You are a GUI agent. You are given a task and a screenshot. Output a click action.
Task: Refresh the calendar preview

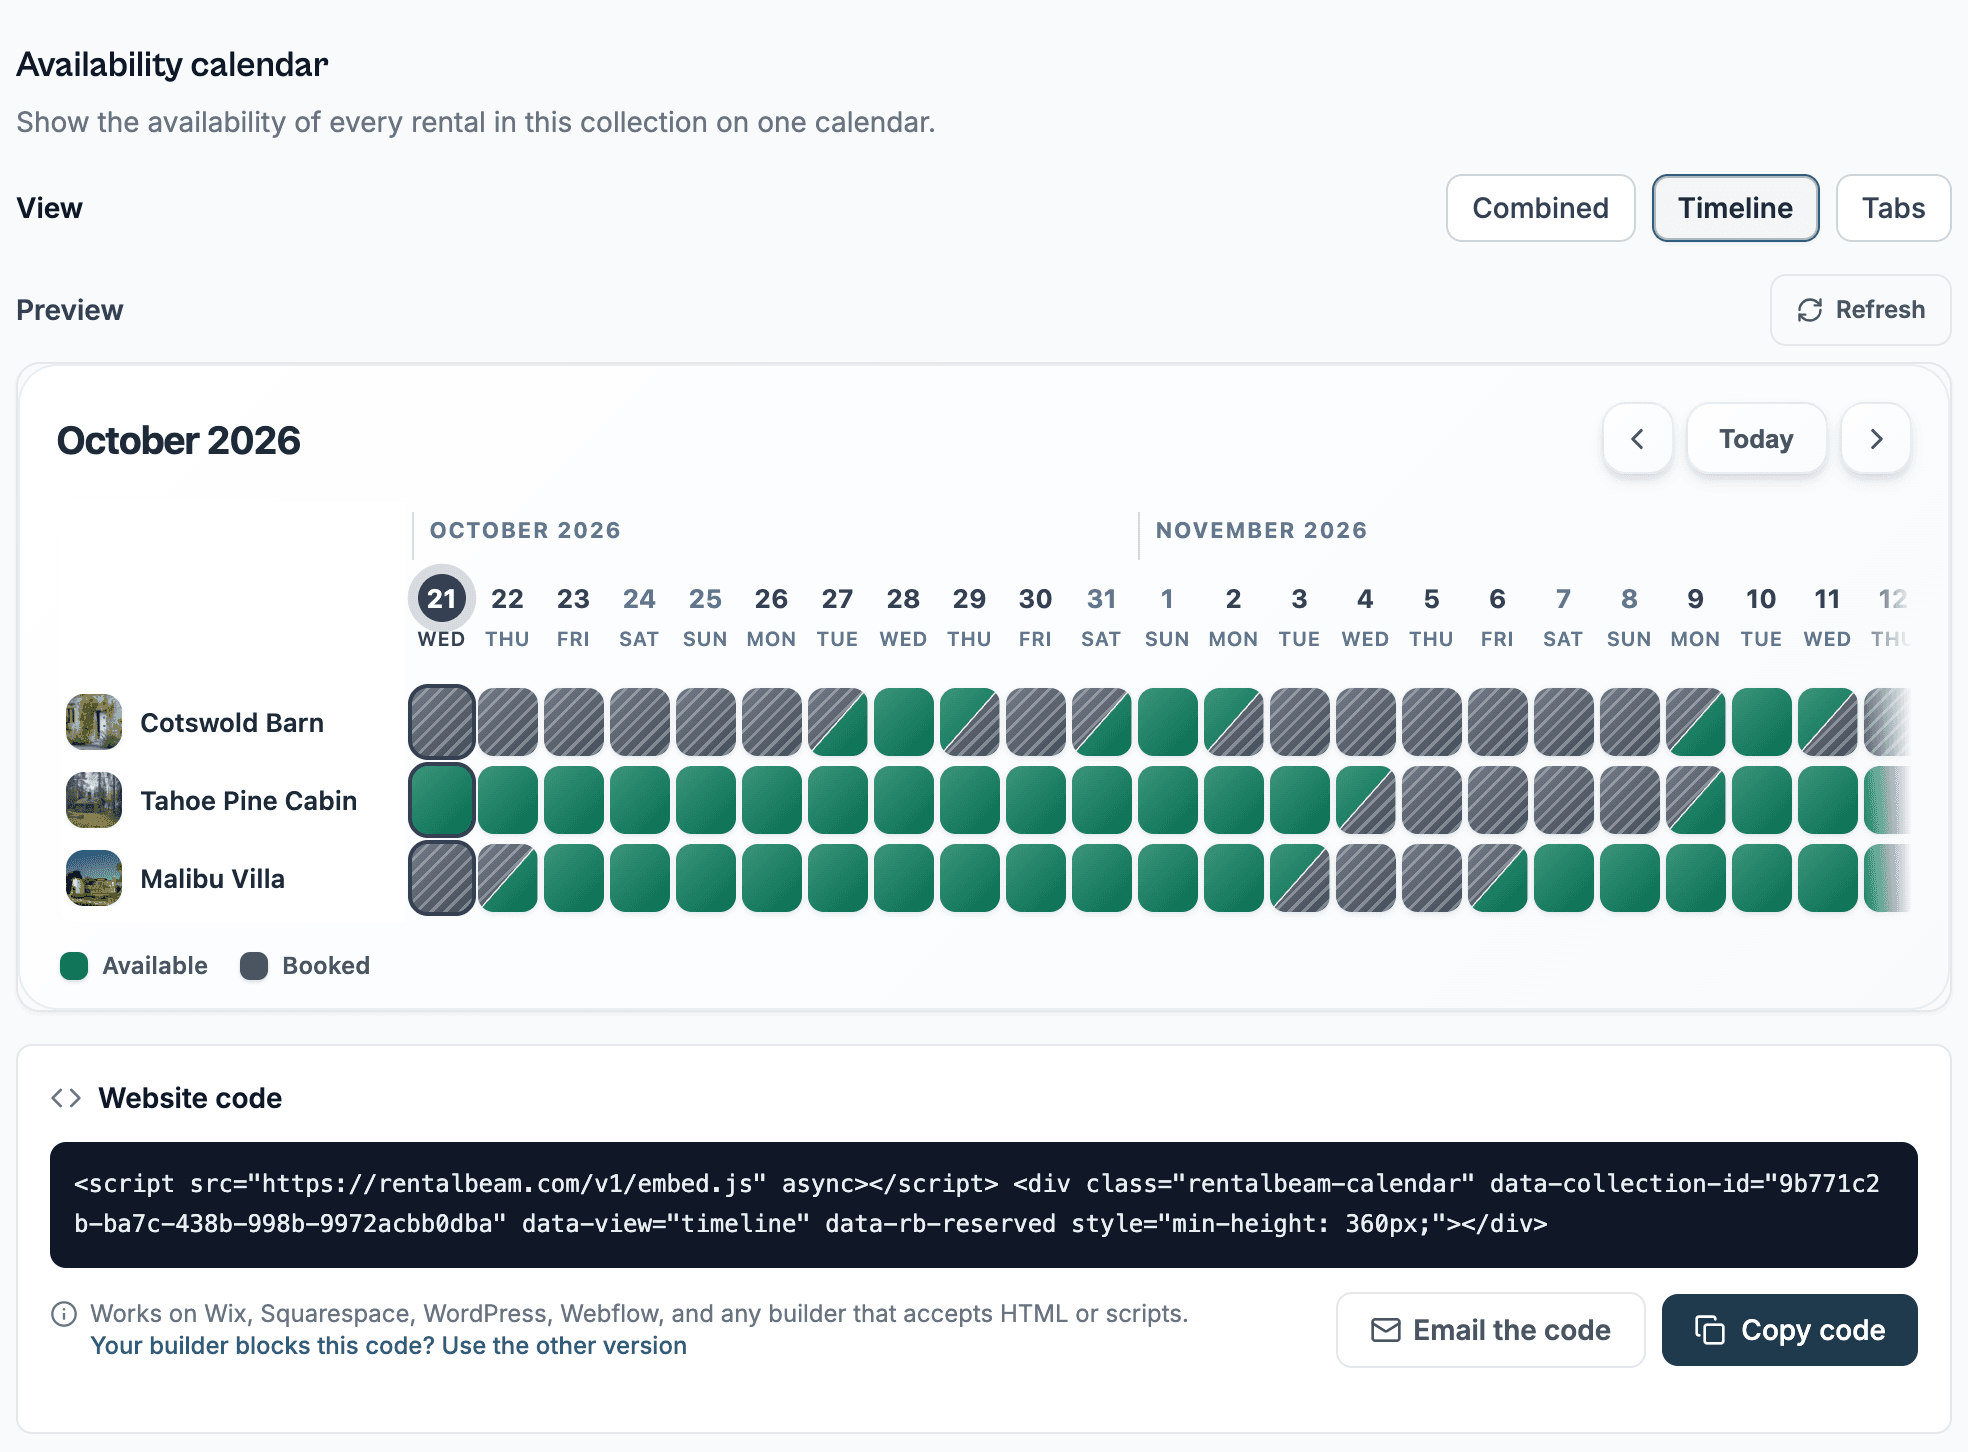pos(1860,310)
